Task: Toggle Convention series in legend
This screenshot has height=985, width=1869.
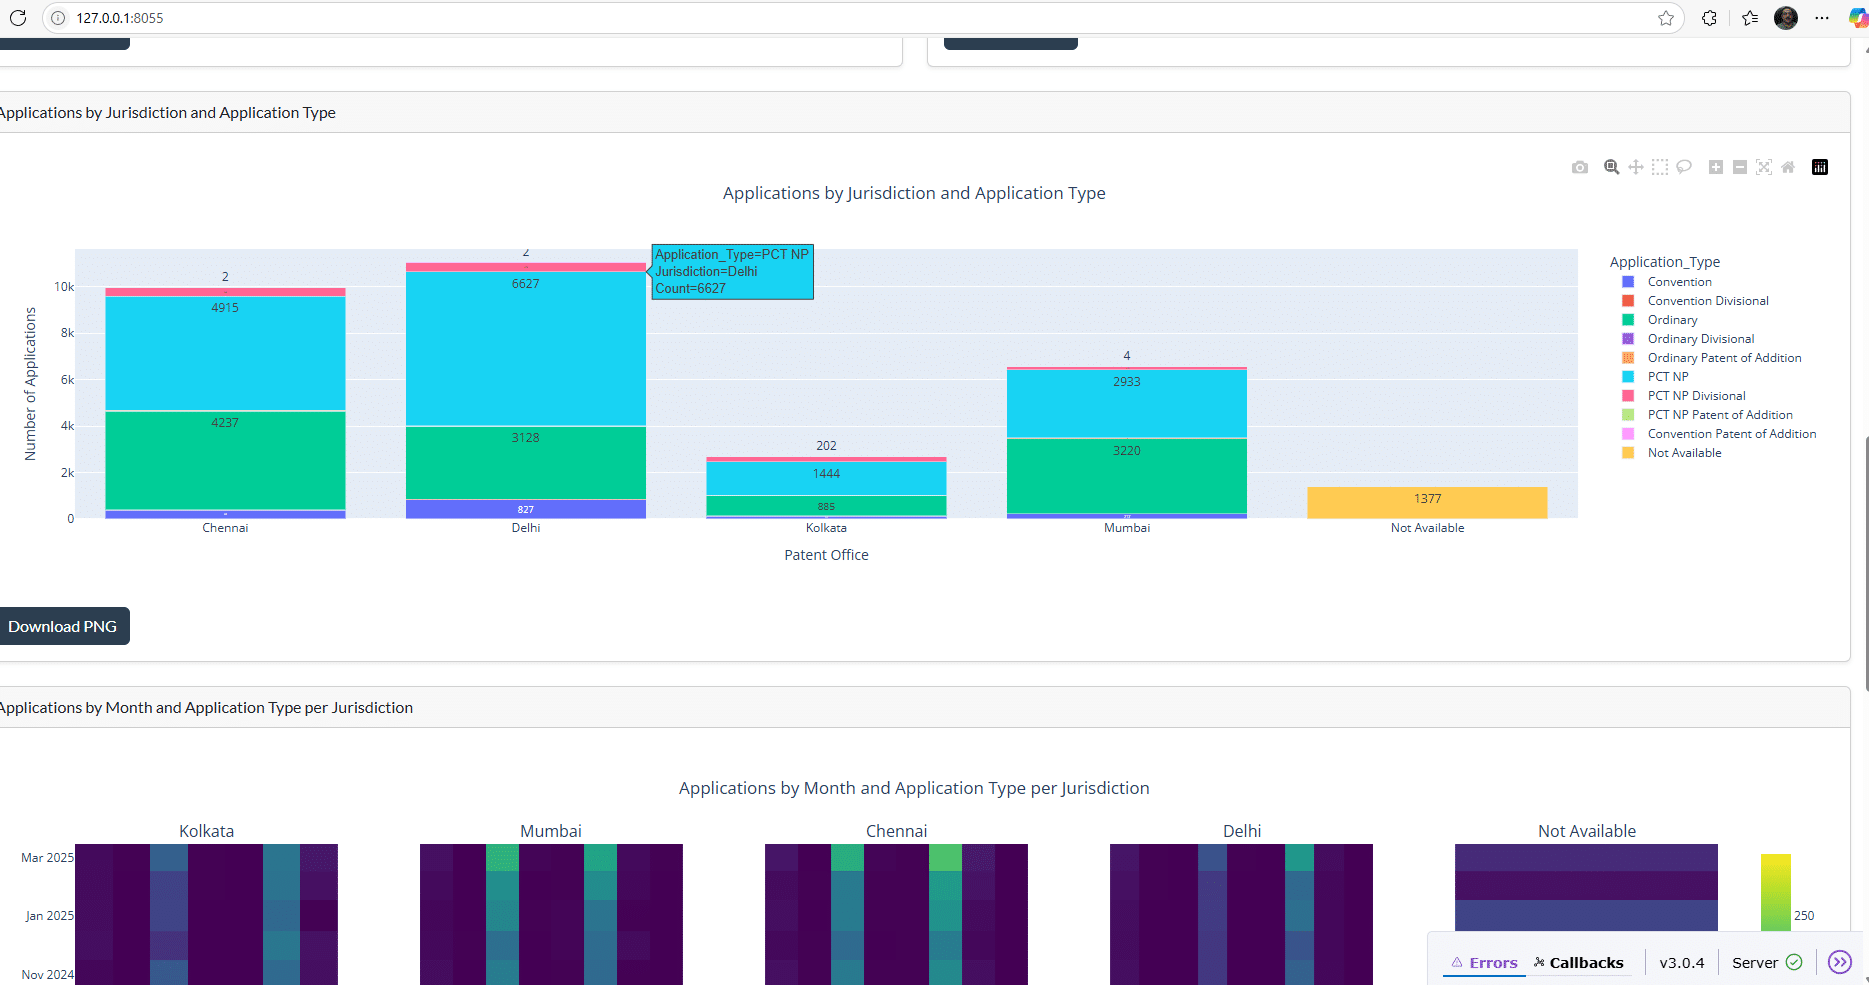Action: pyautogui.click(x=1679, y=282)
